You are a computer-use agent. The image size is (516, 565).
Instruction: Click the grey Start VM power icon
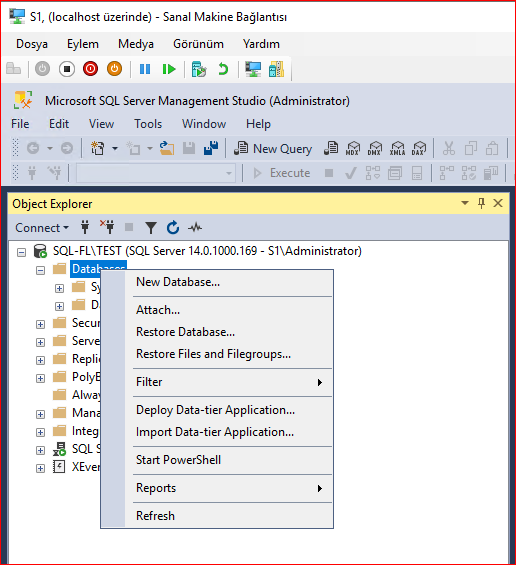coord(43,68)
